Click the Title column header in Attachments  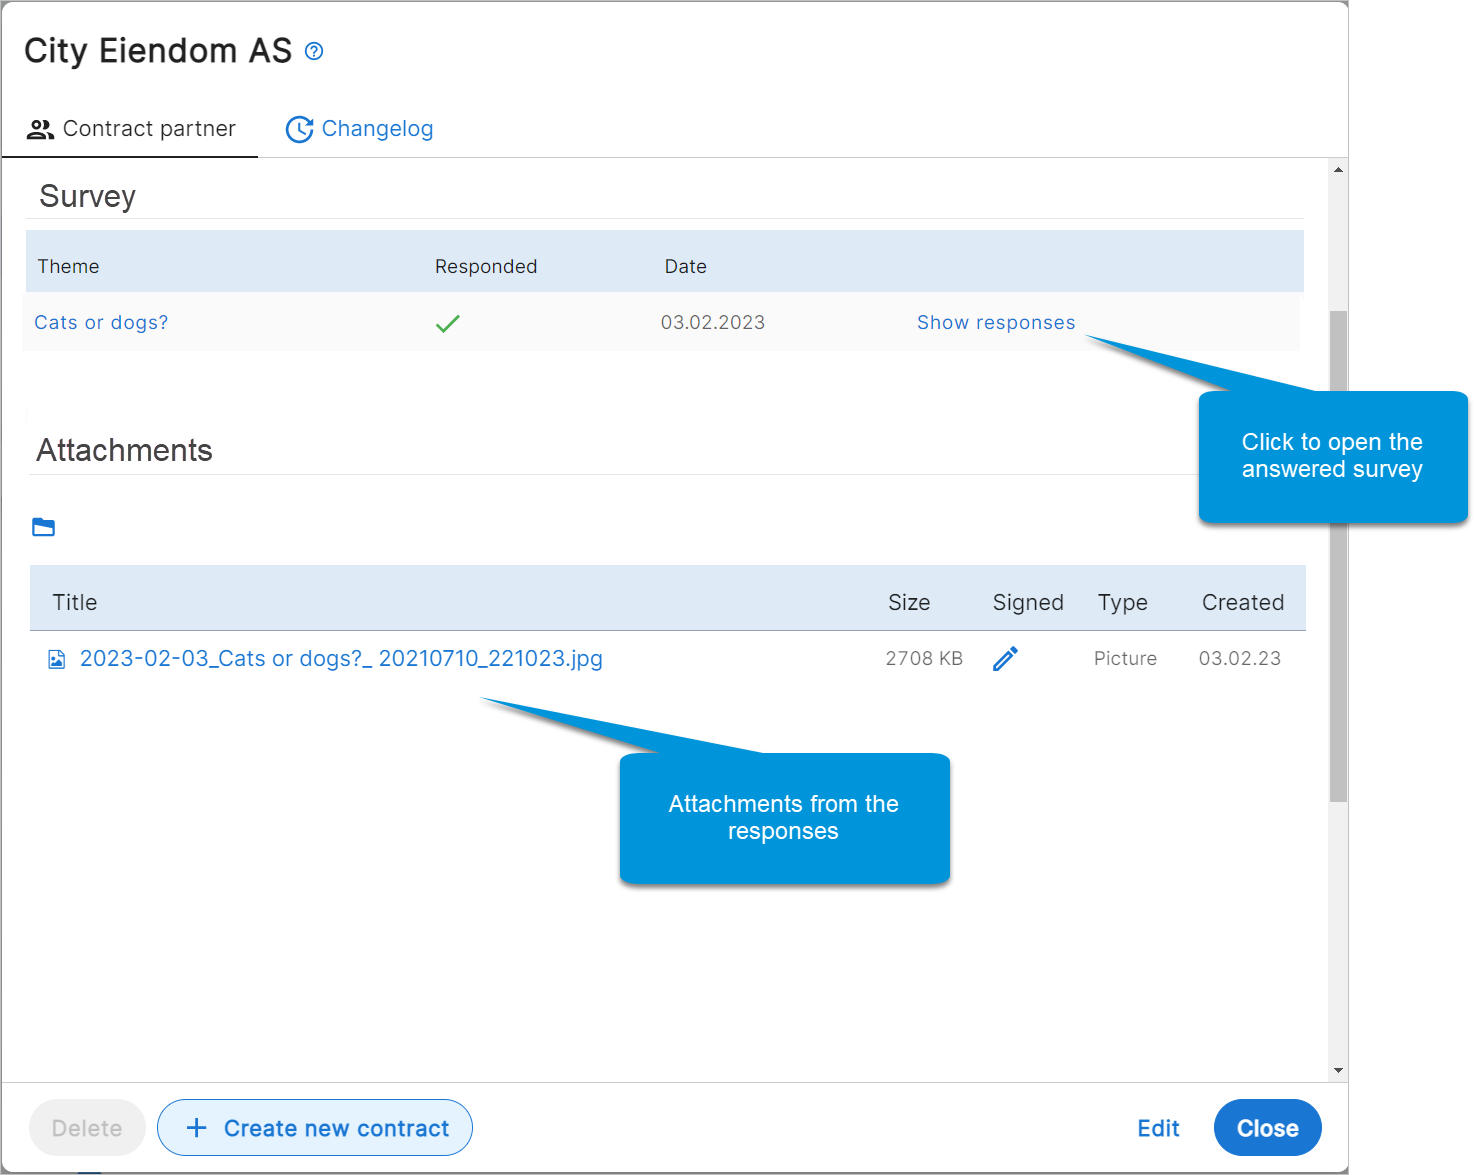click(75, 602)
